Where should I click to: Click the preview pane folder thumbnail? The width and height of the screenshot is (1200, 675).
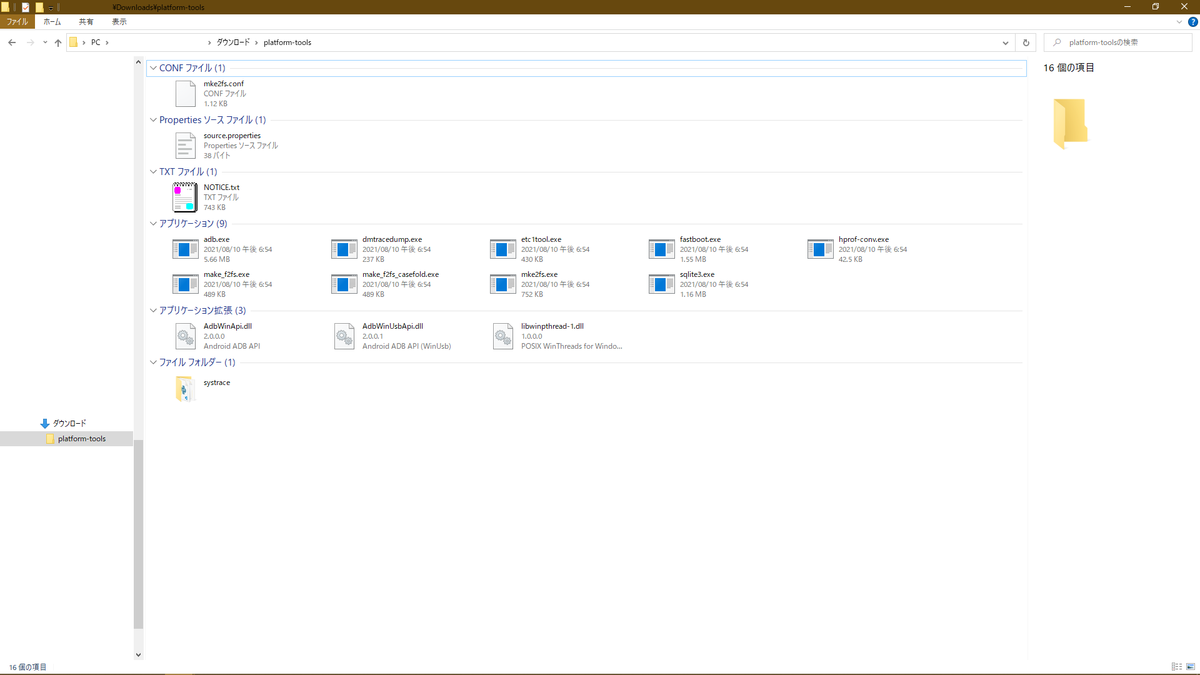click(x=1070, y=124)
